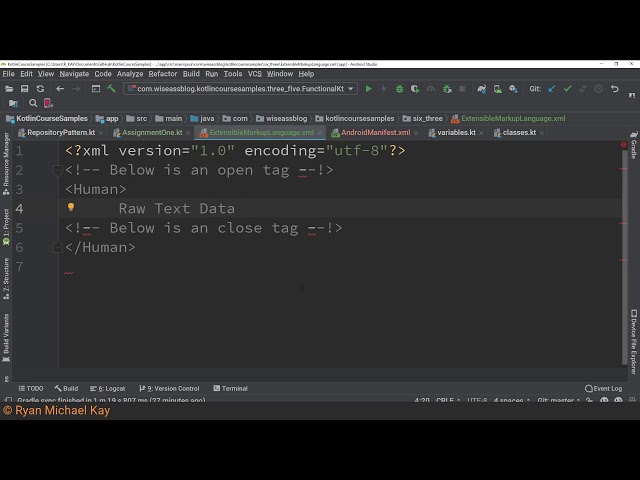Image resolution: width=640 pixels, height=480 pixels.
Task: Place cursor in 'Raw Text Data' line
Action: click(177, 209)
